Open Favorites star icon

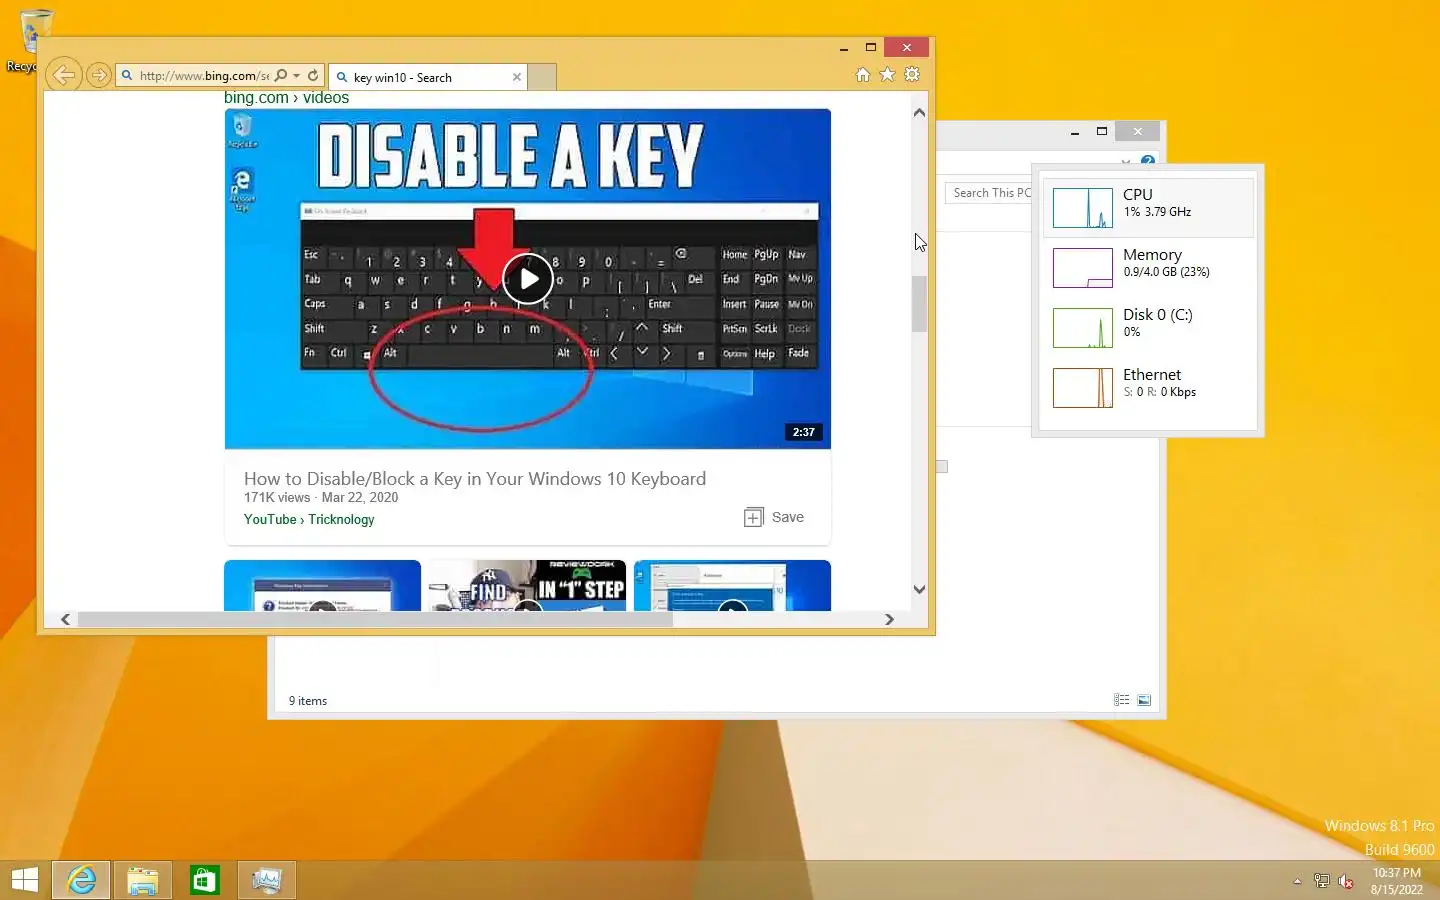click(x=887, y=74)
